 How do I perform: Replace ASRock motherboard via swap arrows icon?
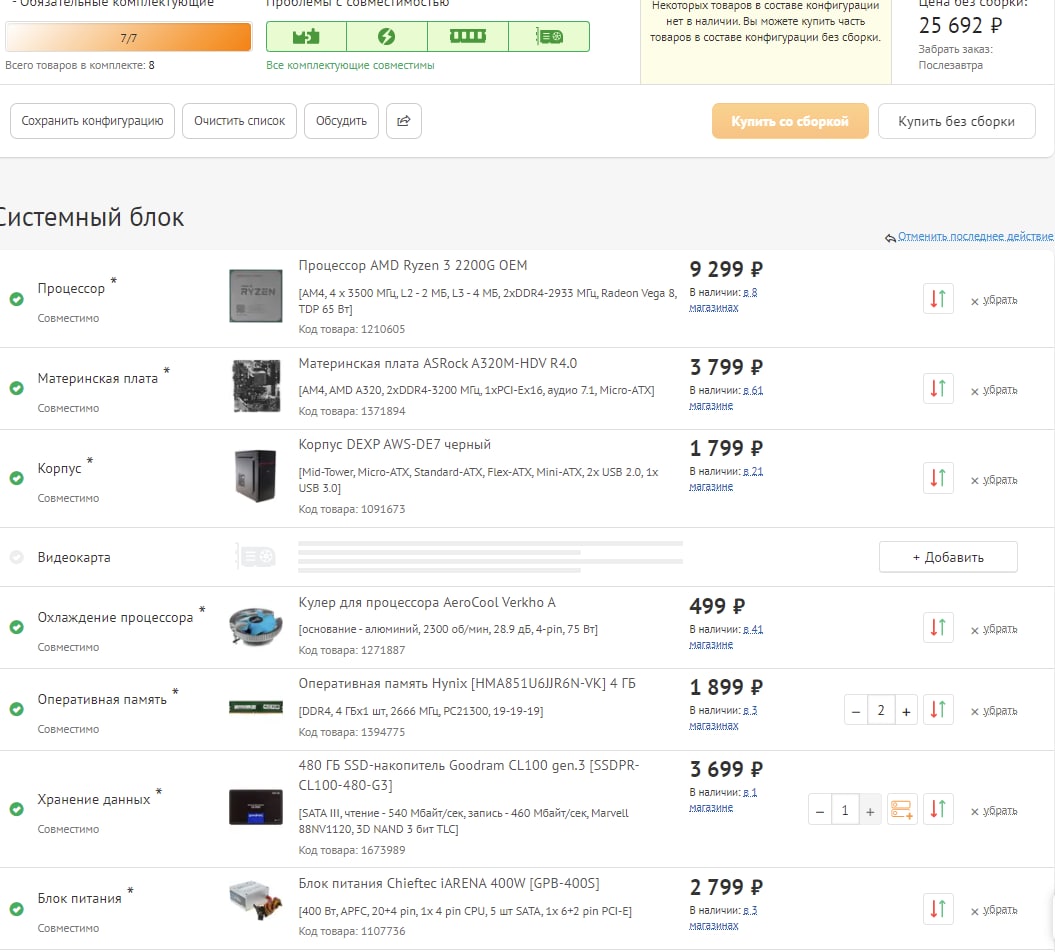coord(938,388)
